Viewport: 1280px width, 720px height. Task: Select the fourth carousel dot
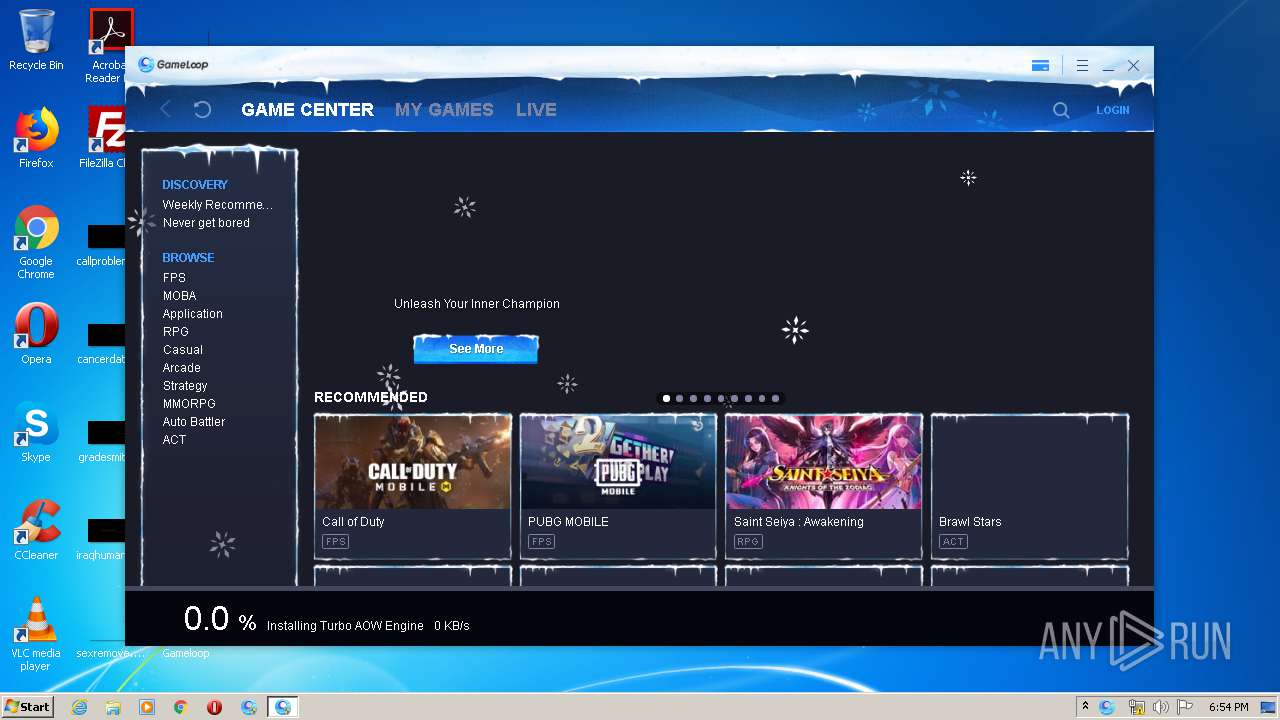(707, 398)
